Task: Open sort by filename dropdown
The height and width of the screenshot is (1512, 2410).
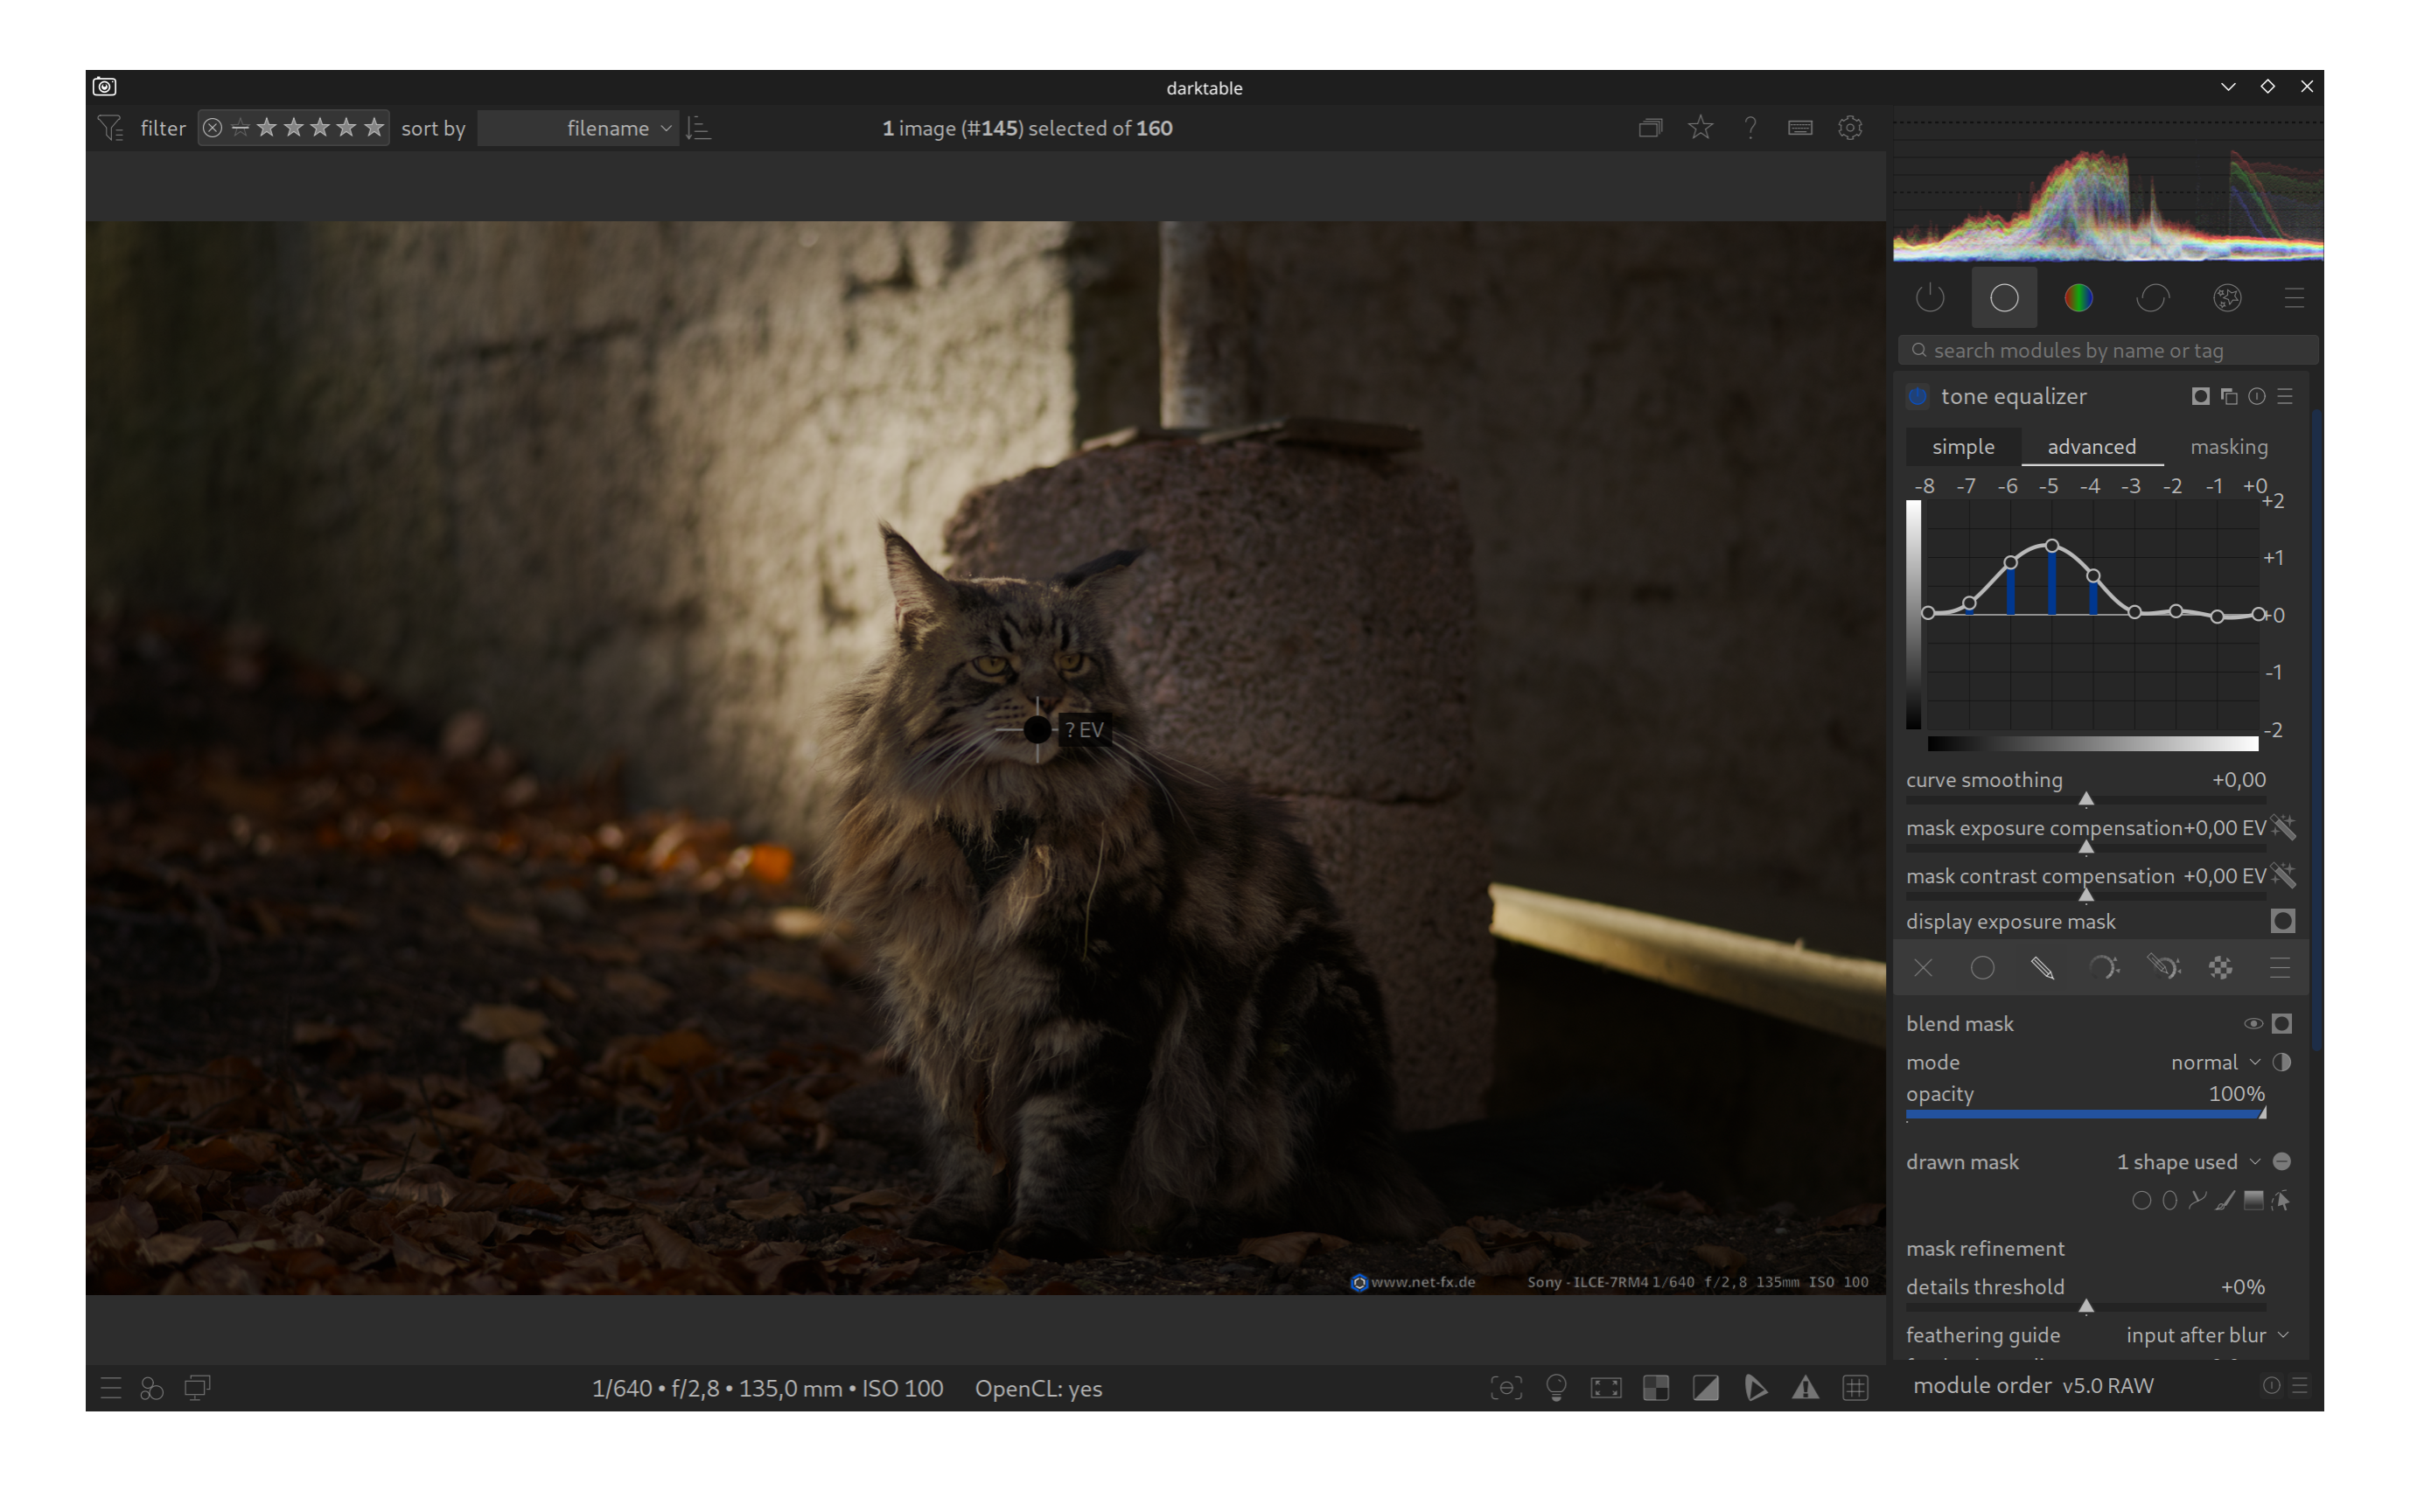Action: click(578, 129)
